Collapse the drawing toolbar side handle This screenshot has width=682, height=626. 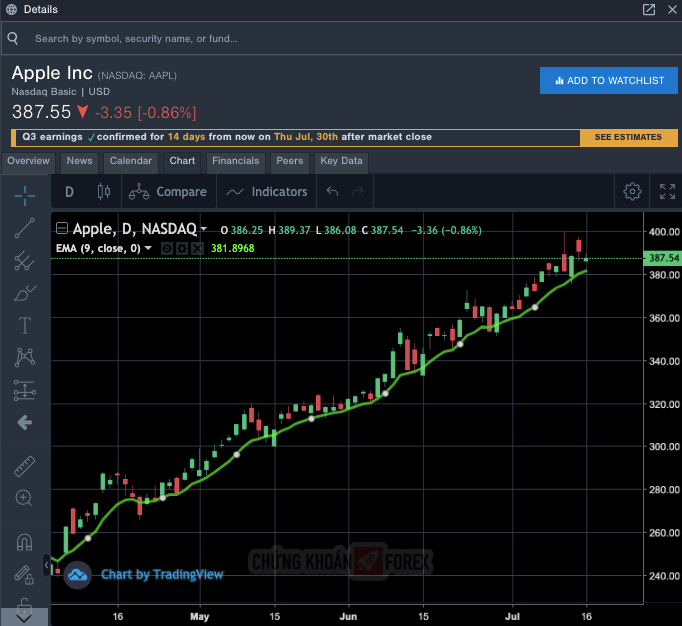tap(46, 565)
